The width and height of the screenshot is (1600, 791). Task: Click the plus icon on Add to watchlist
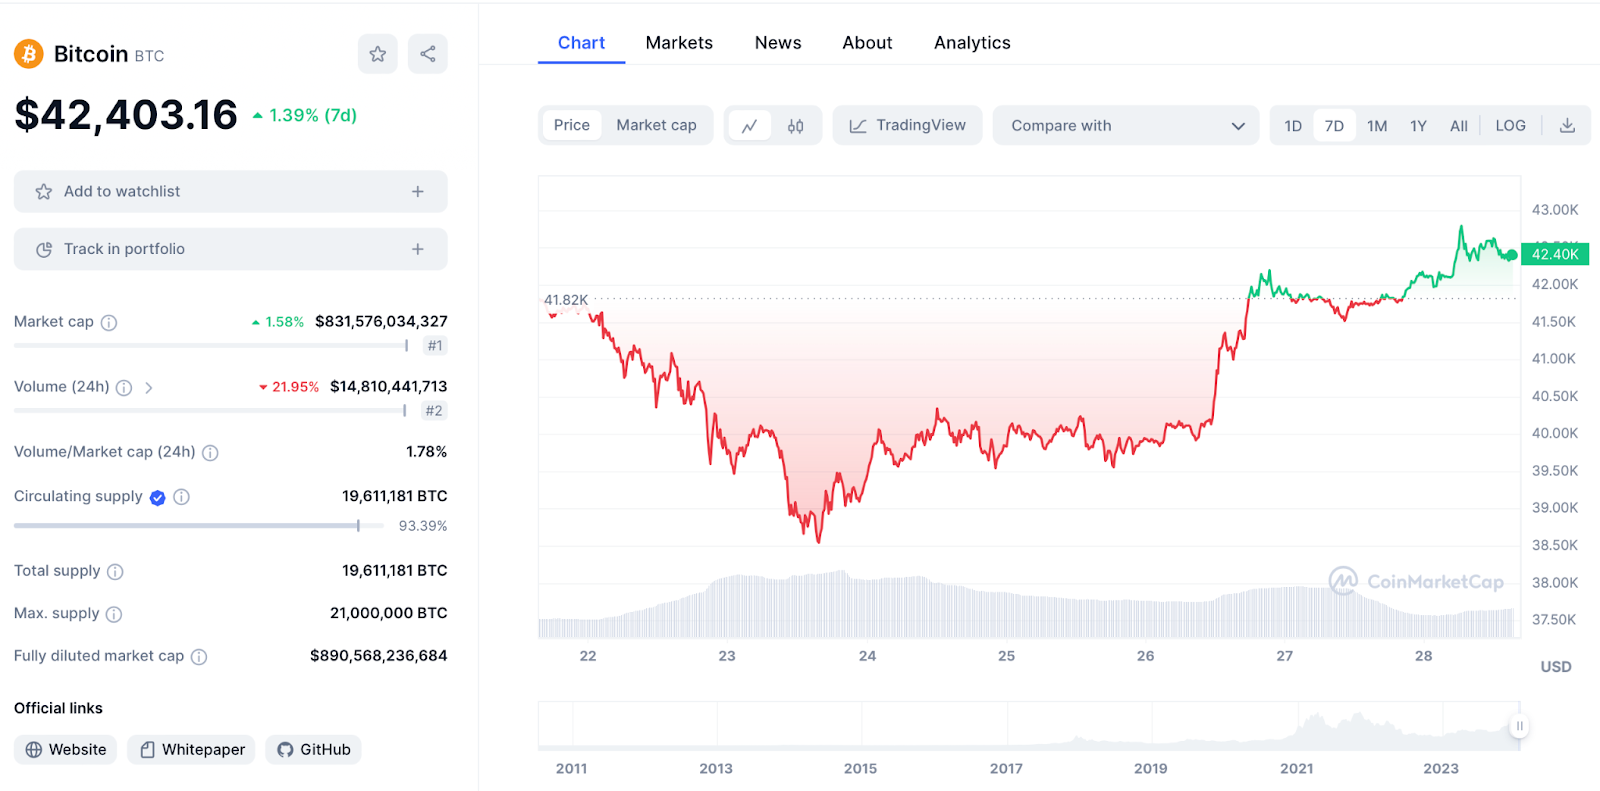click(x=418, y=192)
